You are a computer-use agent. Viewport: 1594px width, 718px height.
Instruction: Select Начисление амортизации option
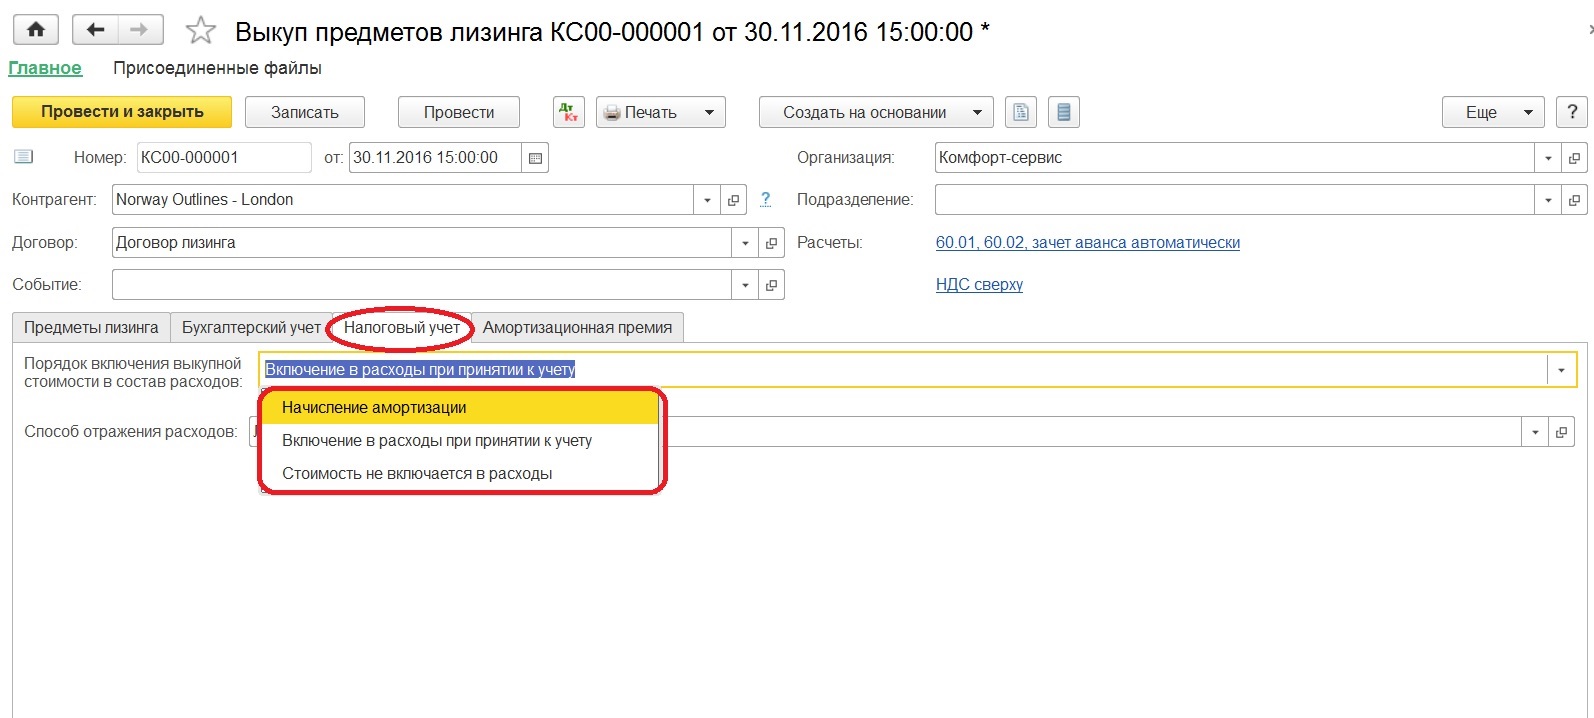(374, 408)
